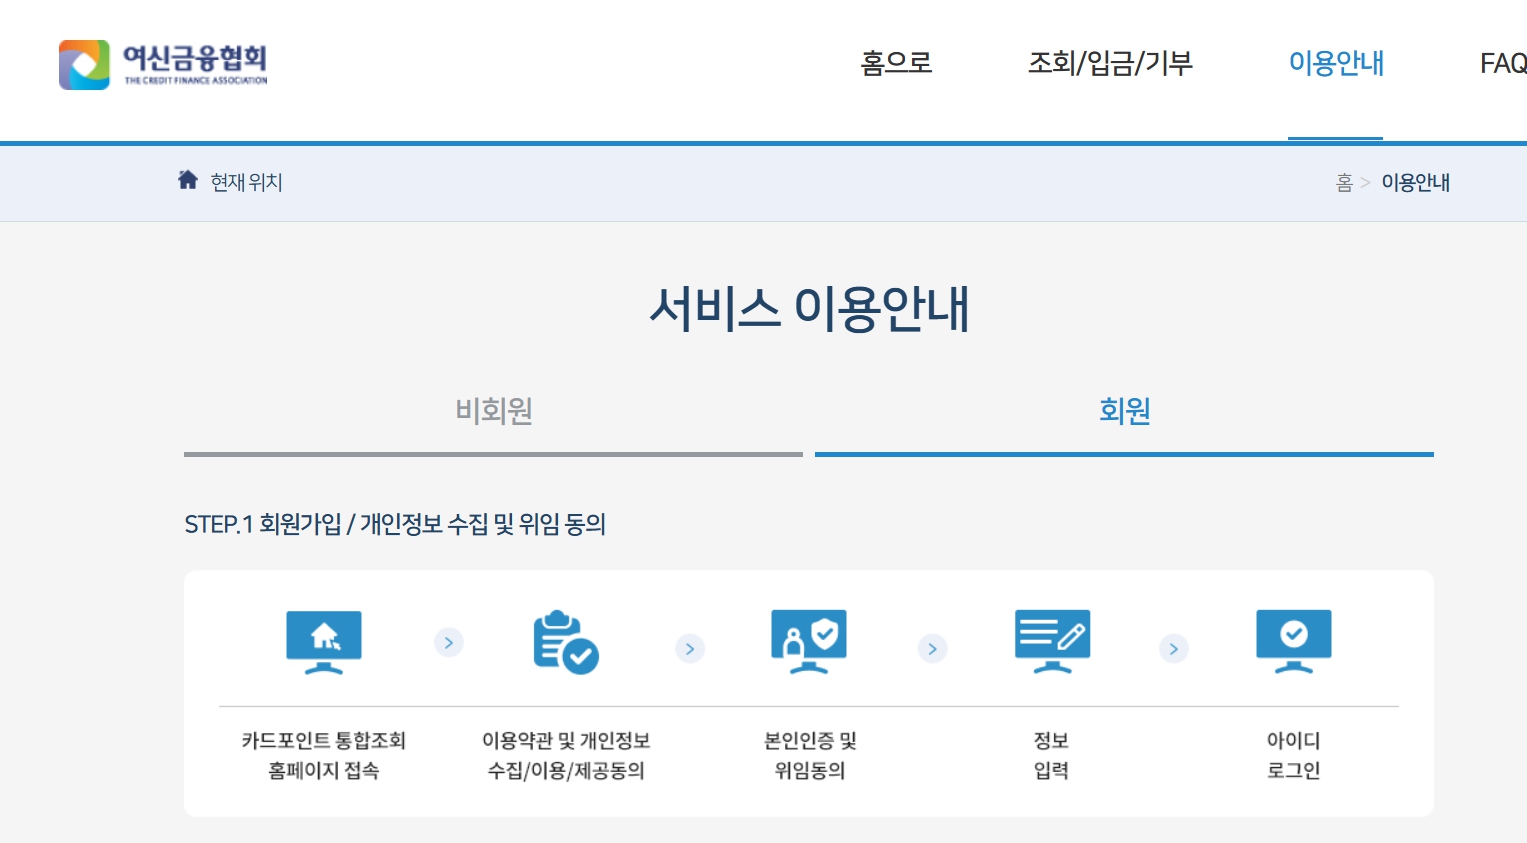This screenshot has width=1527, height=843.
Task: Click the 여신금융협회 logo
Action: tap(162, 64)
